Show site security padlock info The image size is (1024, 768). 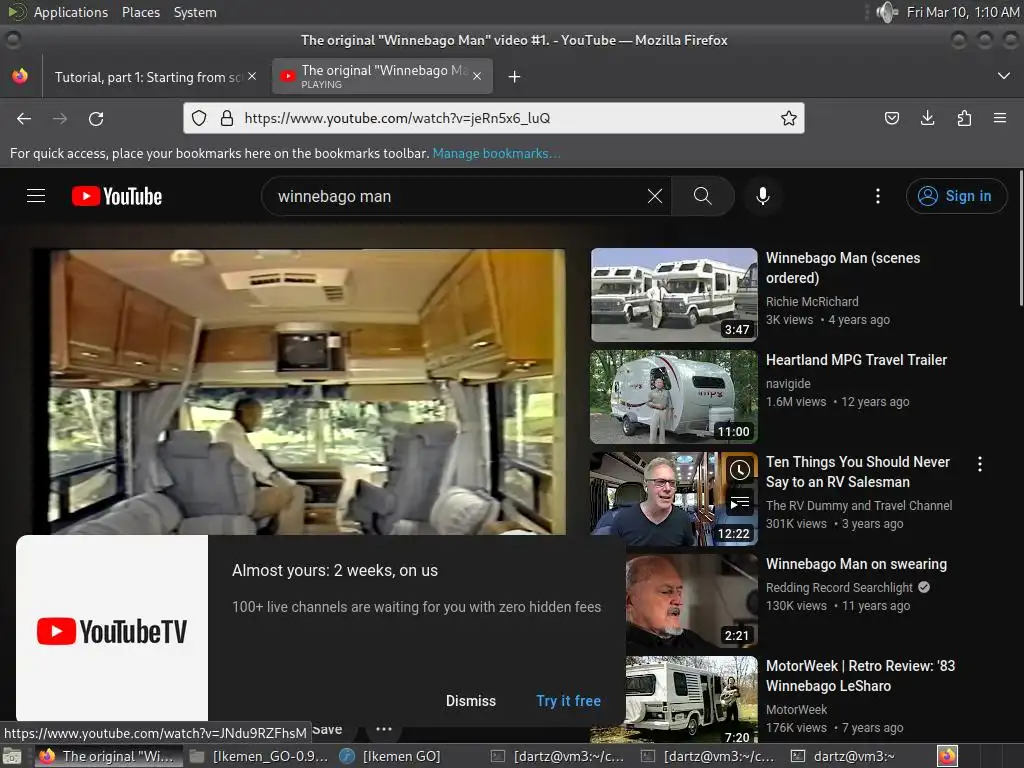pyautogui.click(x=227, y=118)
